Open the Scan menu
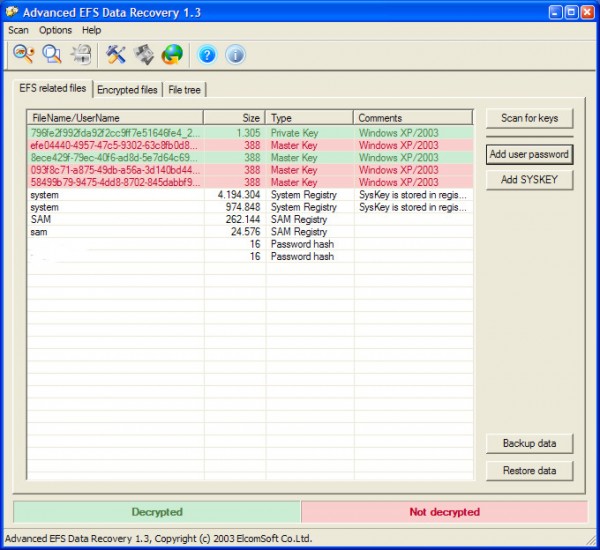 point(18,31)
